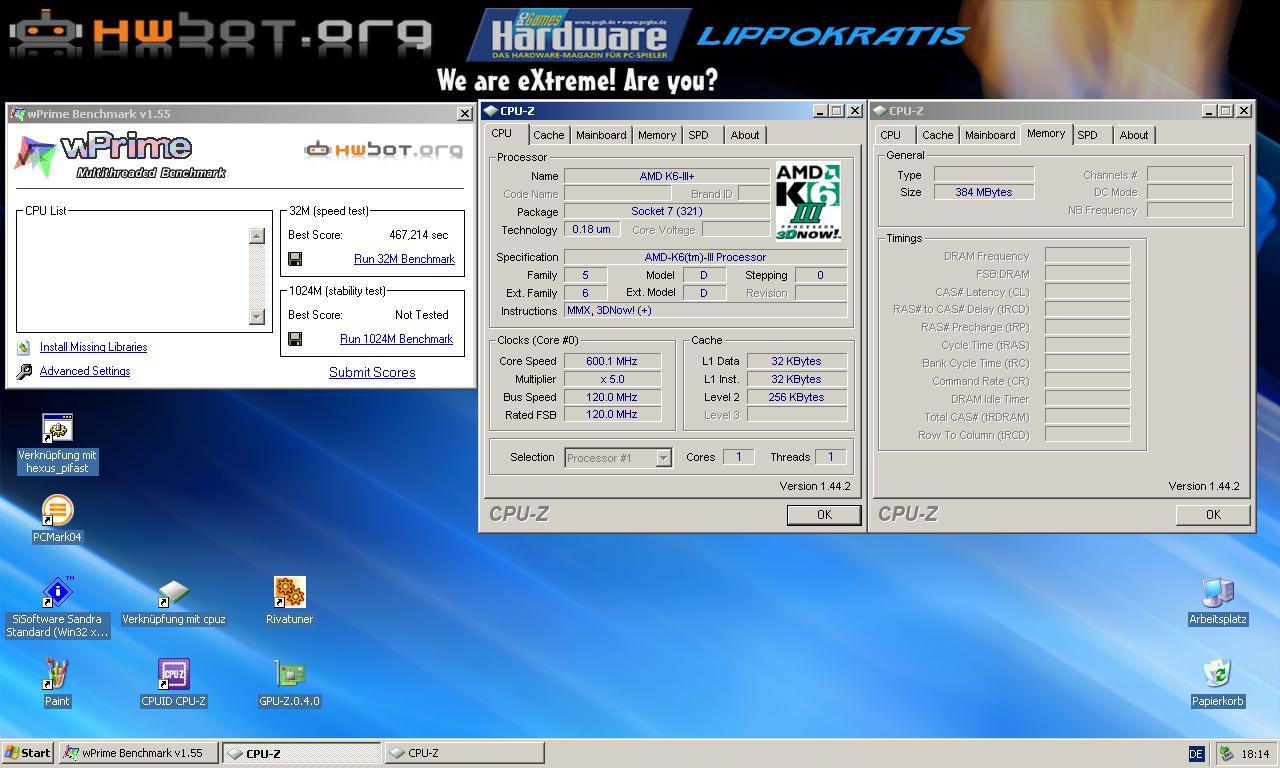
Task: Click DE language indicator in tray
Action: click(1196, 754)
